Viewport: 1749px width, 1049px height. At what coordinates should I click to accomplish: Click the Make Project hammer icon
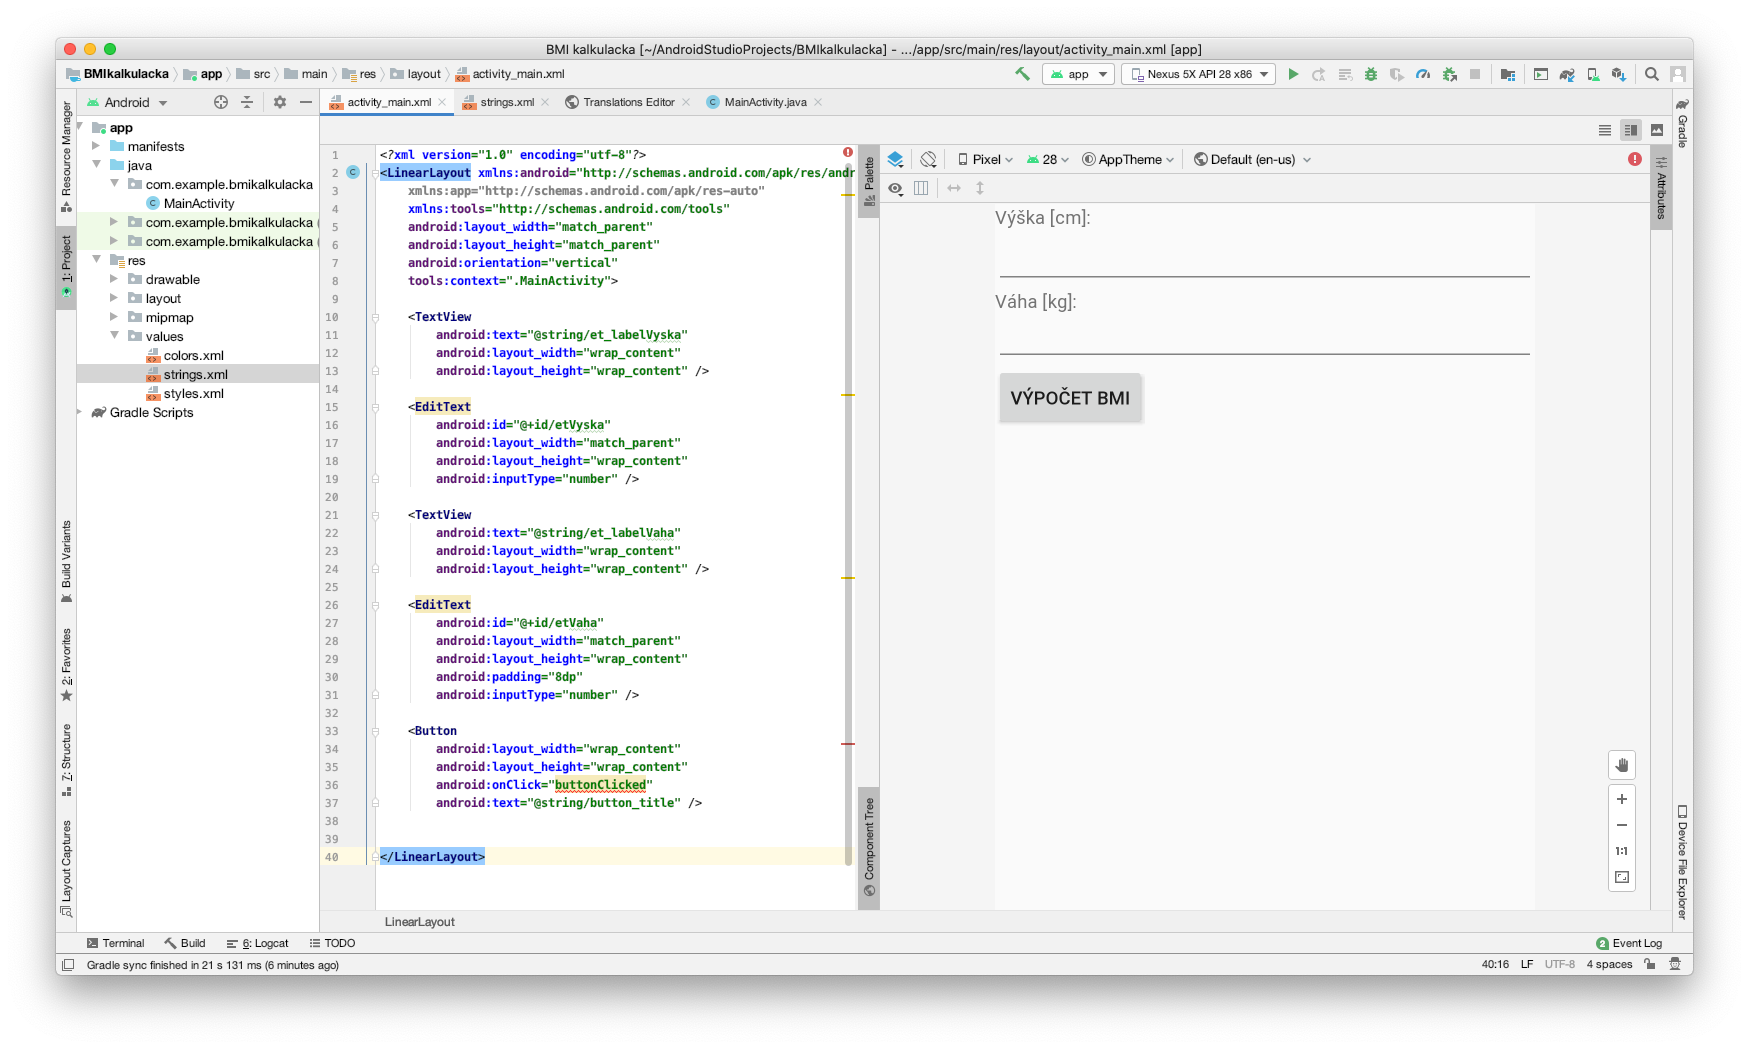[x=1022, y=74]
